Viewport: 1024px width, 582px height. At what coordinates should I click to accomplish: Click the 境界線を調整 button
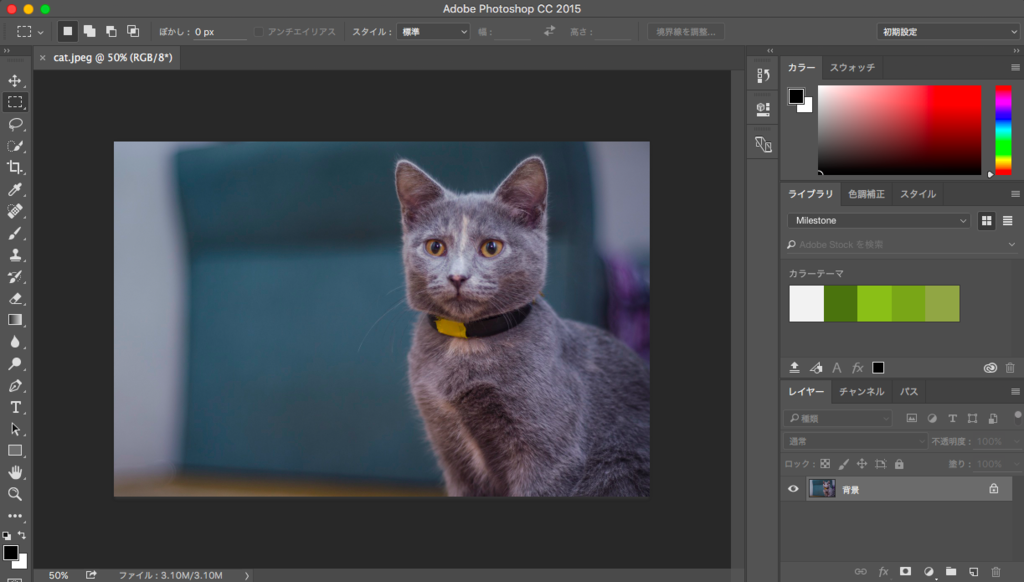685,32
